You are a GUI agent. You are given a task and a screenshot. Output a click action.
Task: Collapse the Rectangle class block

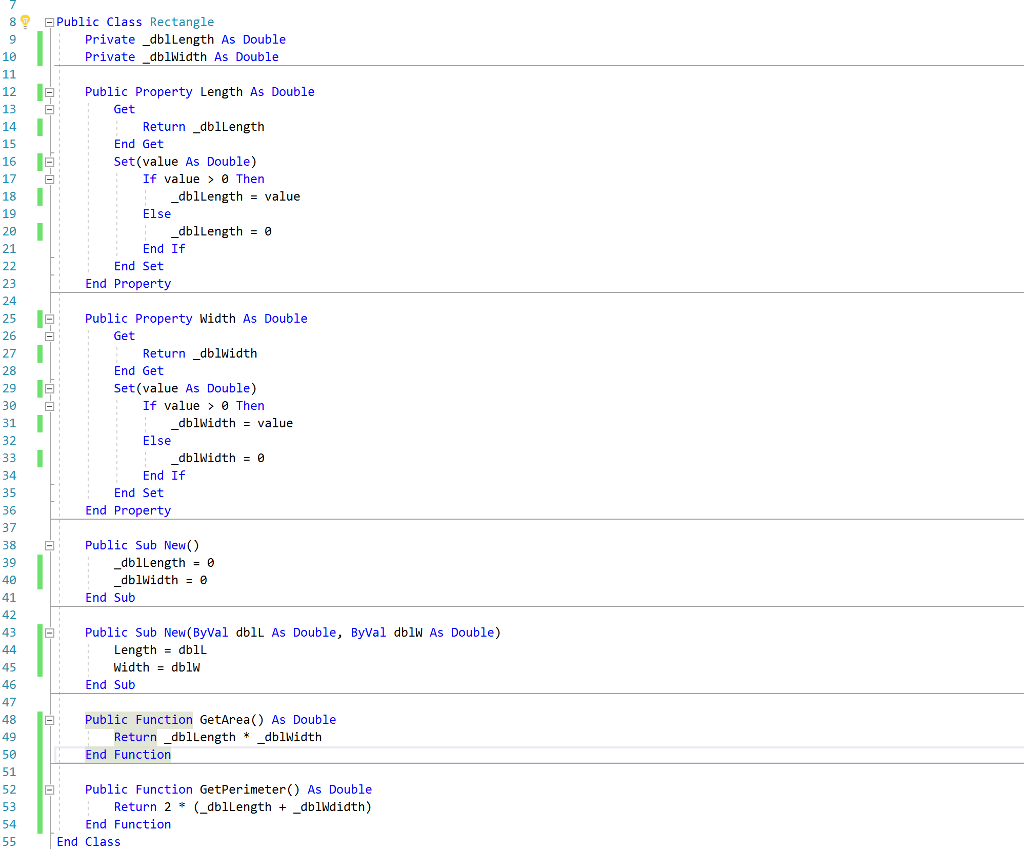pyautogui.click(x=49, y=22)
